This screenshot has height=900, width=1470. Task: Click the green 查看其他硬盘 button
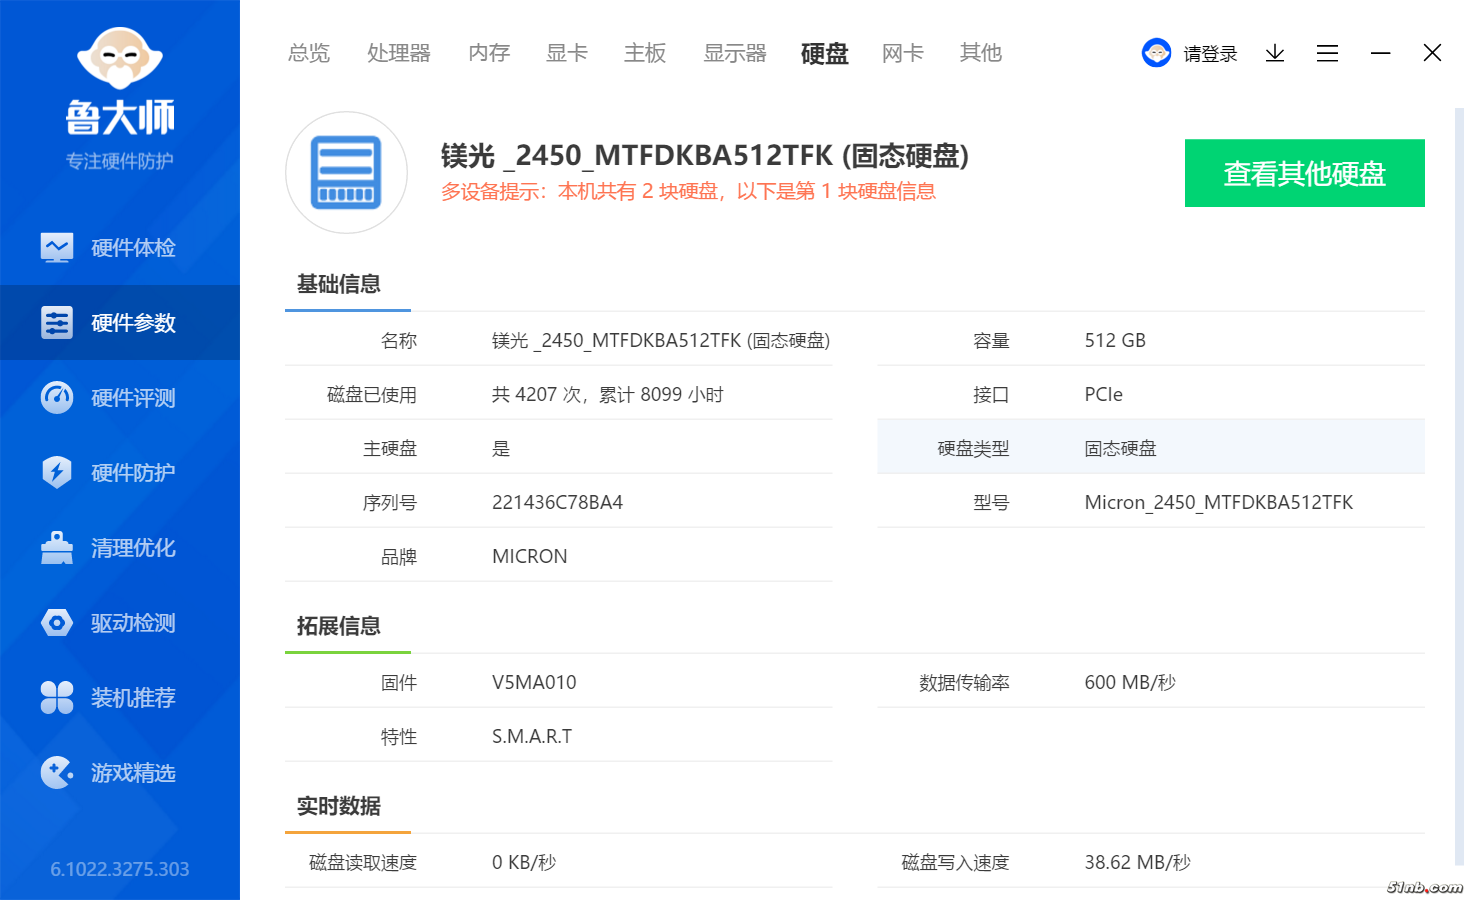tap(1304, 173)
